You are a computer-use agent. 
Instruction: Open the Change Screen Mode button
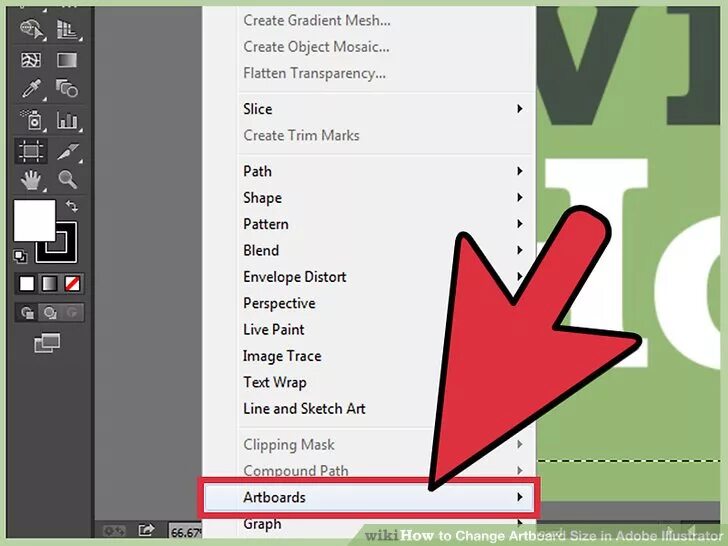47,343
